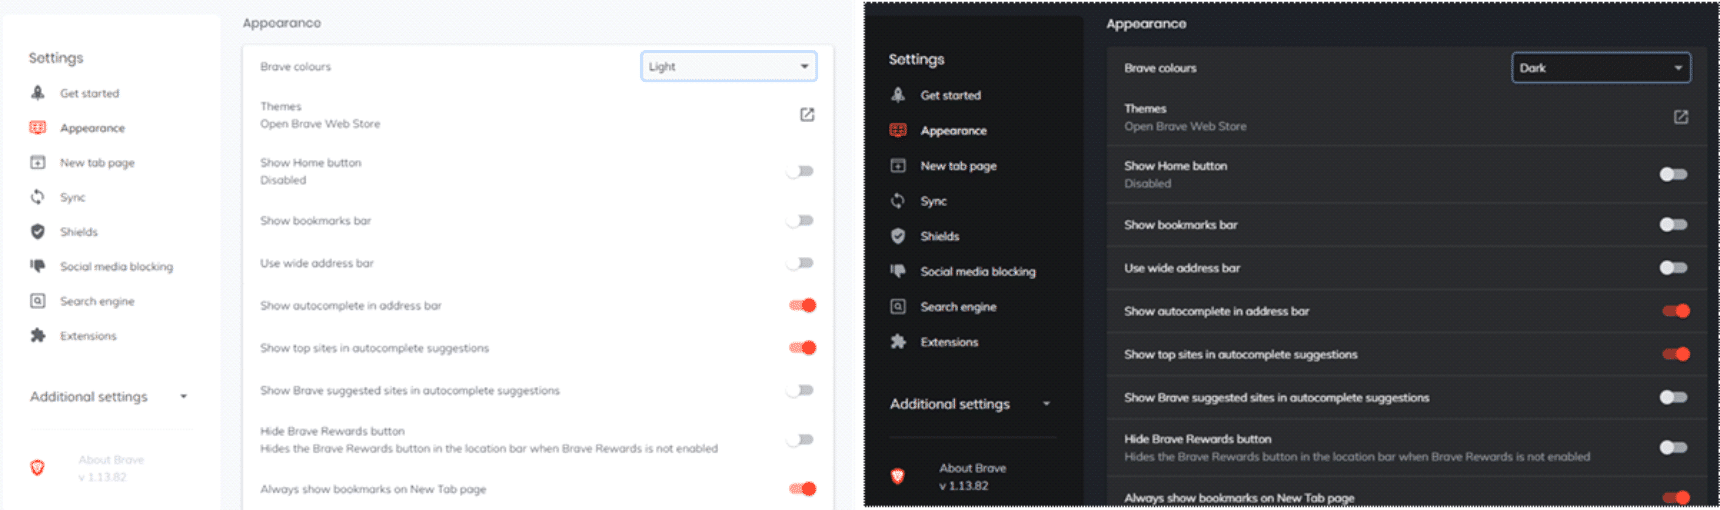
Task: Click the Brave lion logo in dark sidebar
Action: coord(898,476)
